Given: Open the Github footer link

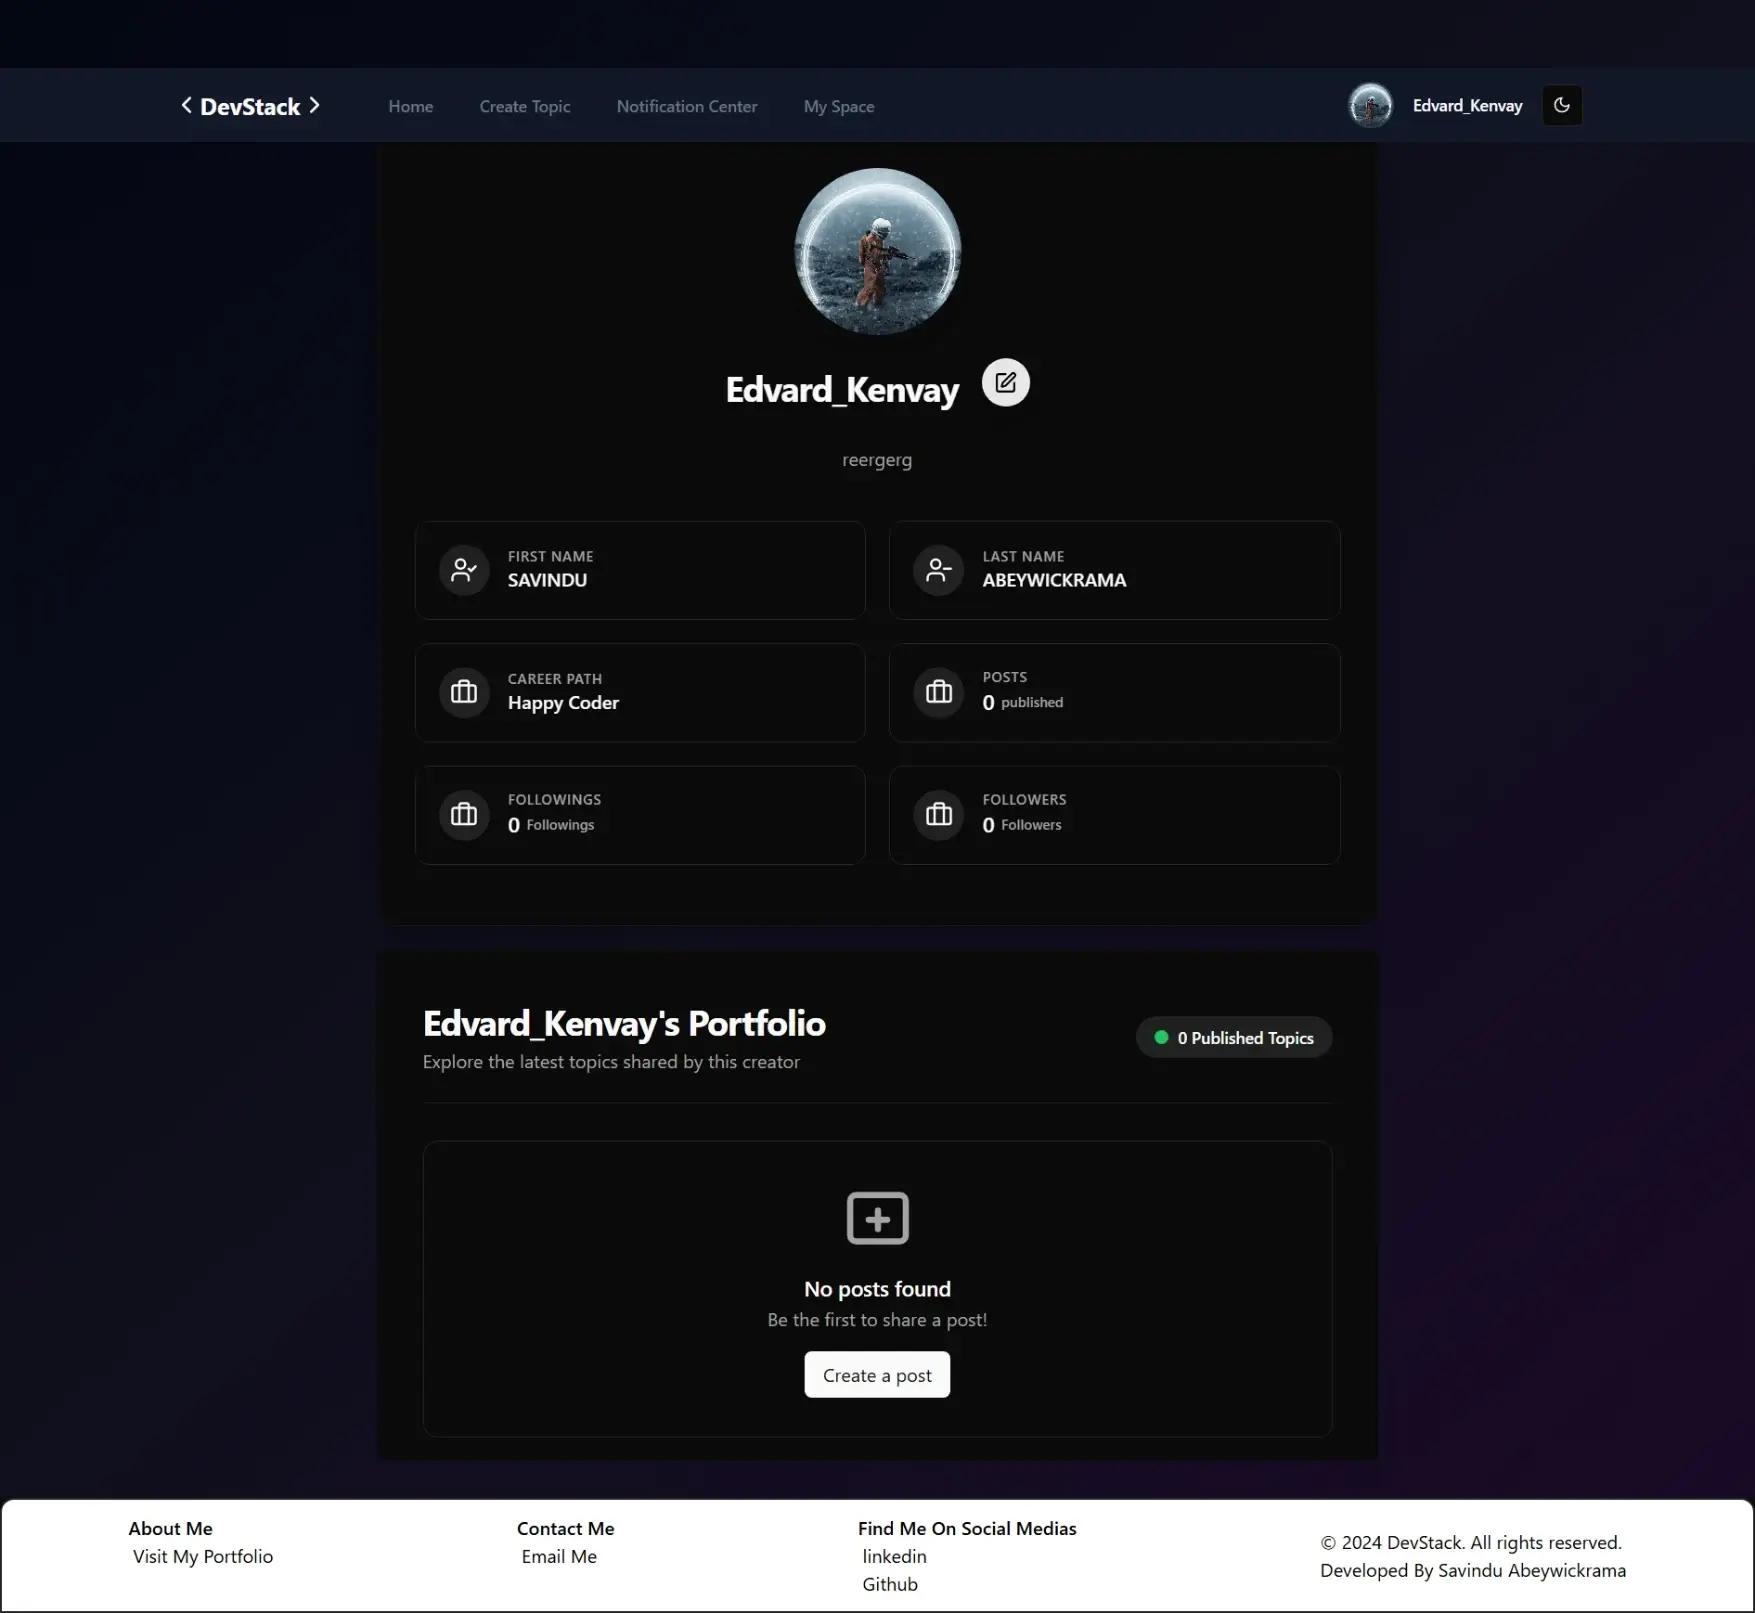Looking at the screenshot, I should coord(890,1584).
